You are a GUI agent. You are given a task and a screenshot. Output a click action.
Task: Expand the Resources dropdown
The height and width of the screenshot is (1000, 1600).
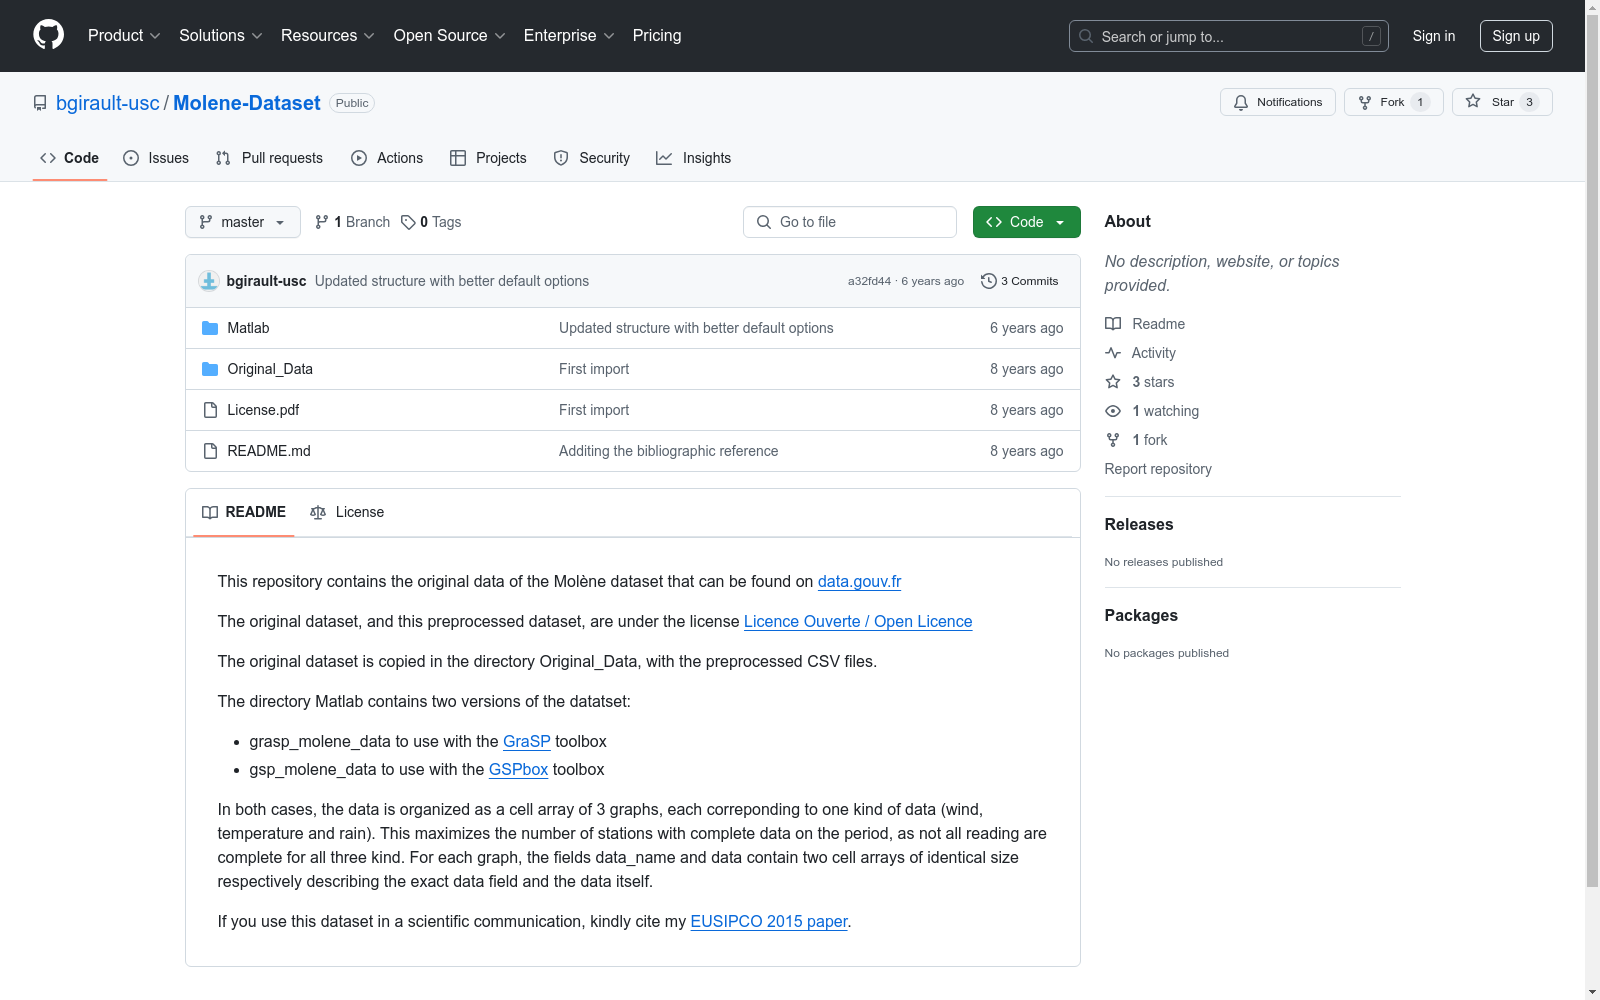[328, 36]
